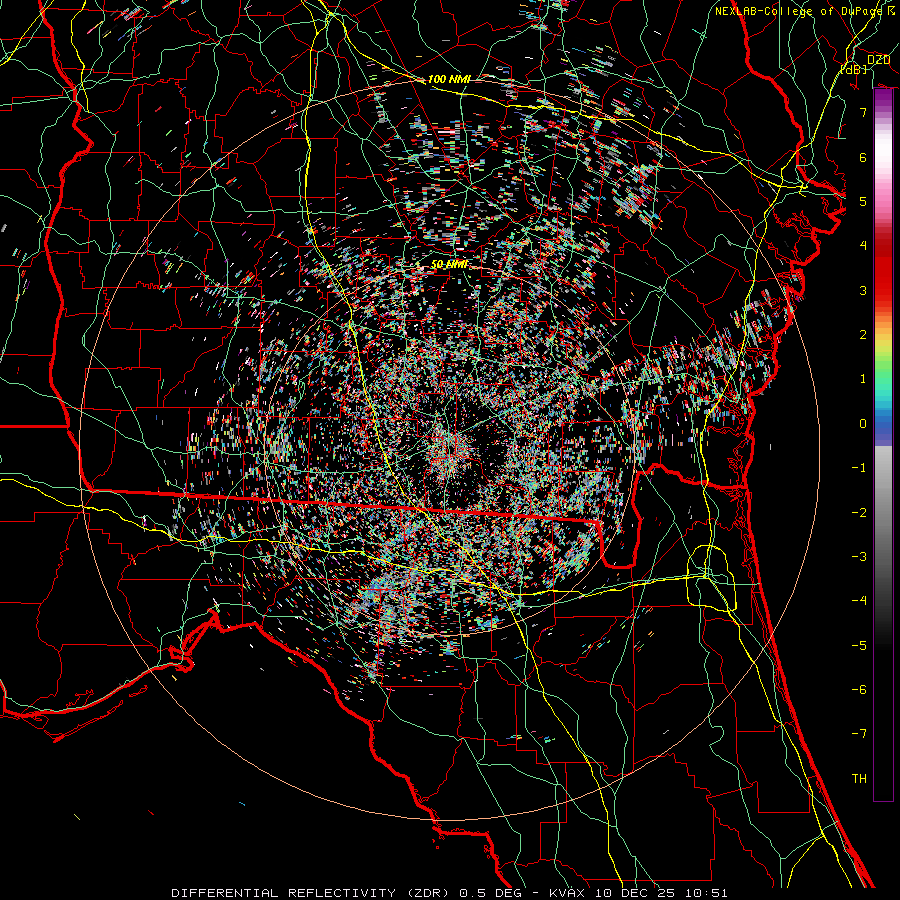900x900 pixels.
Task: Click the -1 dB scale label
Action: pyautogui.click(x=859, y=468)
